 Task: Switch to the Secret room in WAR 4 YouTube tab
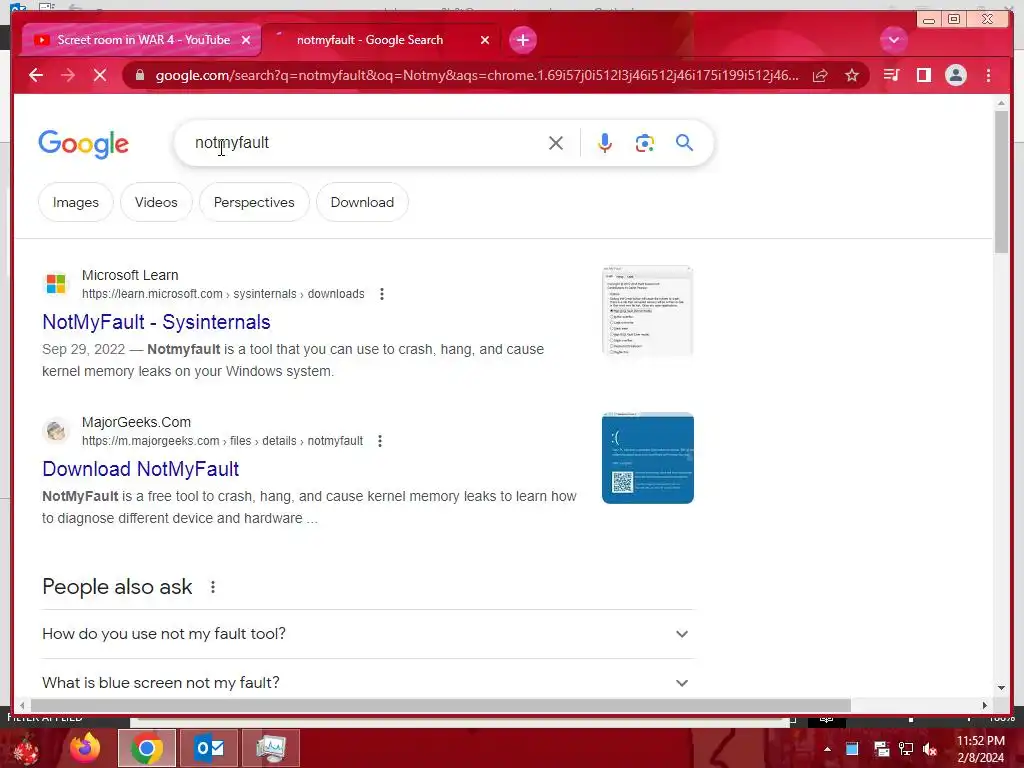(140, 40)
